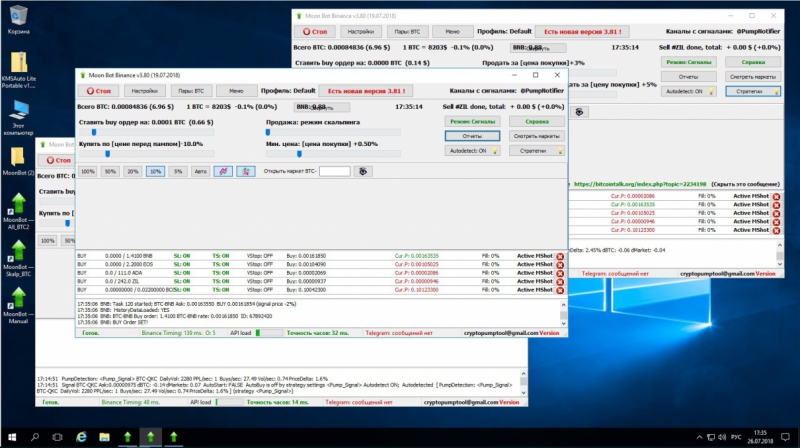
Task: Cancel the Buy: 0.10042300 order via red X
Action: pyautogui.click(x=560, y=290)
